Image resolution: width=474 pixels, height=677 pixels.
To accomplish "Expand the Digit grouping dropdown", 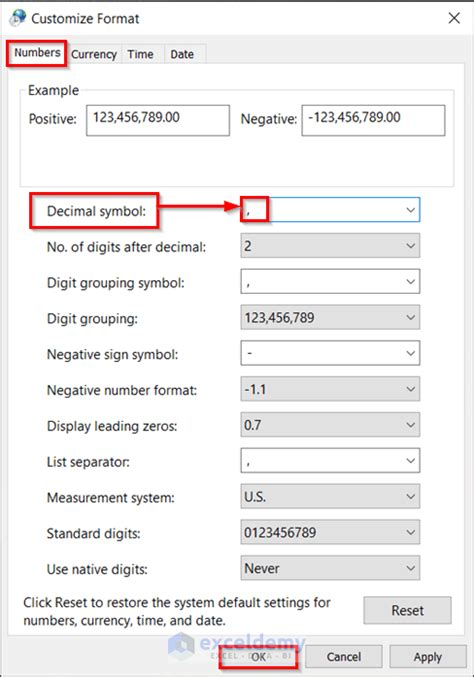I will pyautogui.click(x=330, y=317).
